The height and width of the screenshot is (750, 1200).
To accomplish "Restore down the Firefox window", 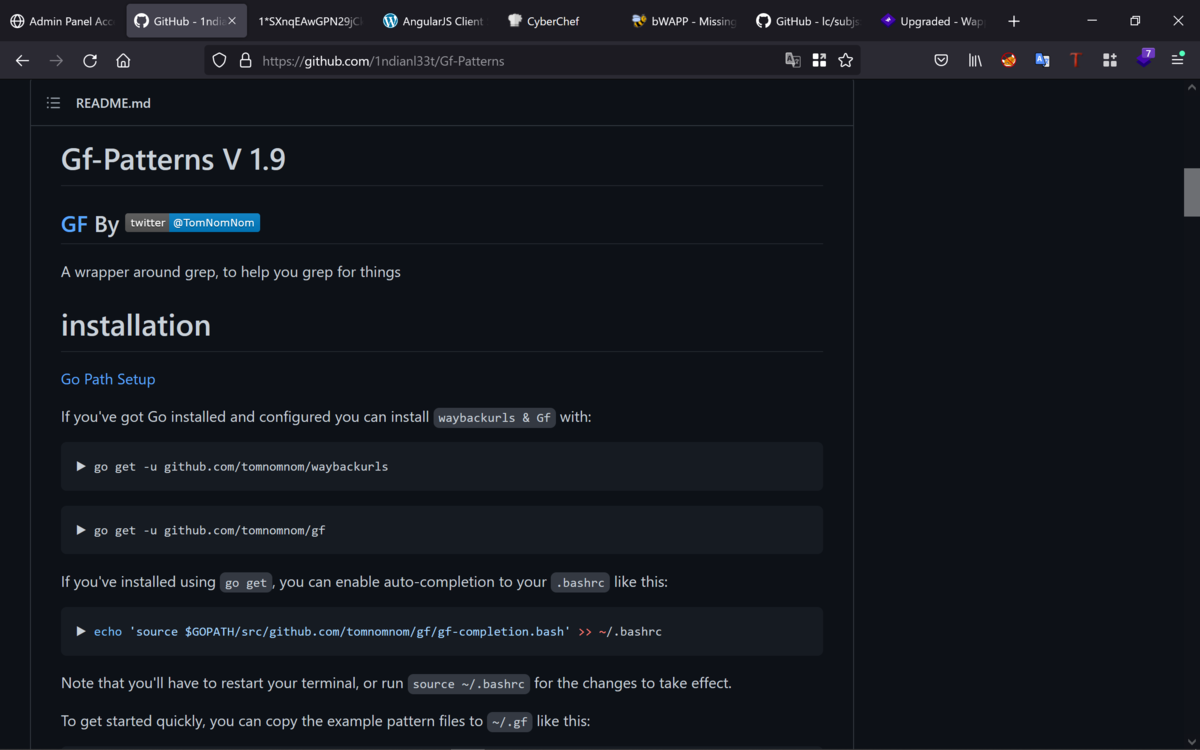I will pos(1135,21).
